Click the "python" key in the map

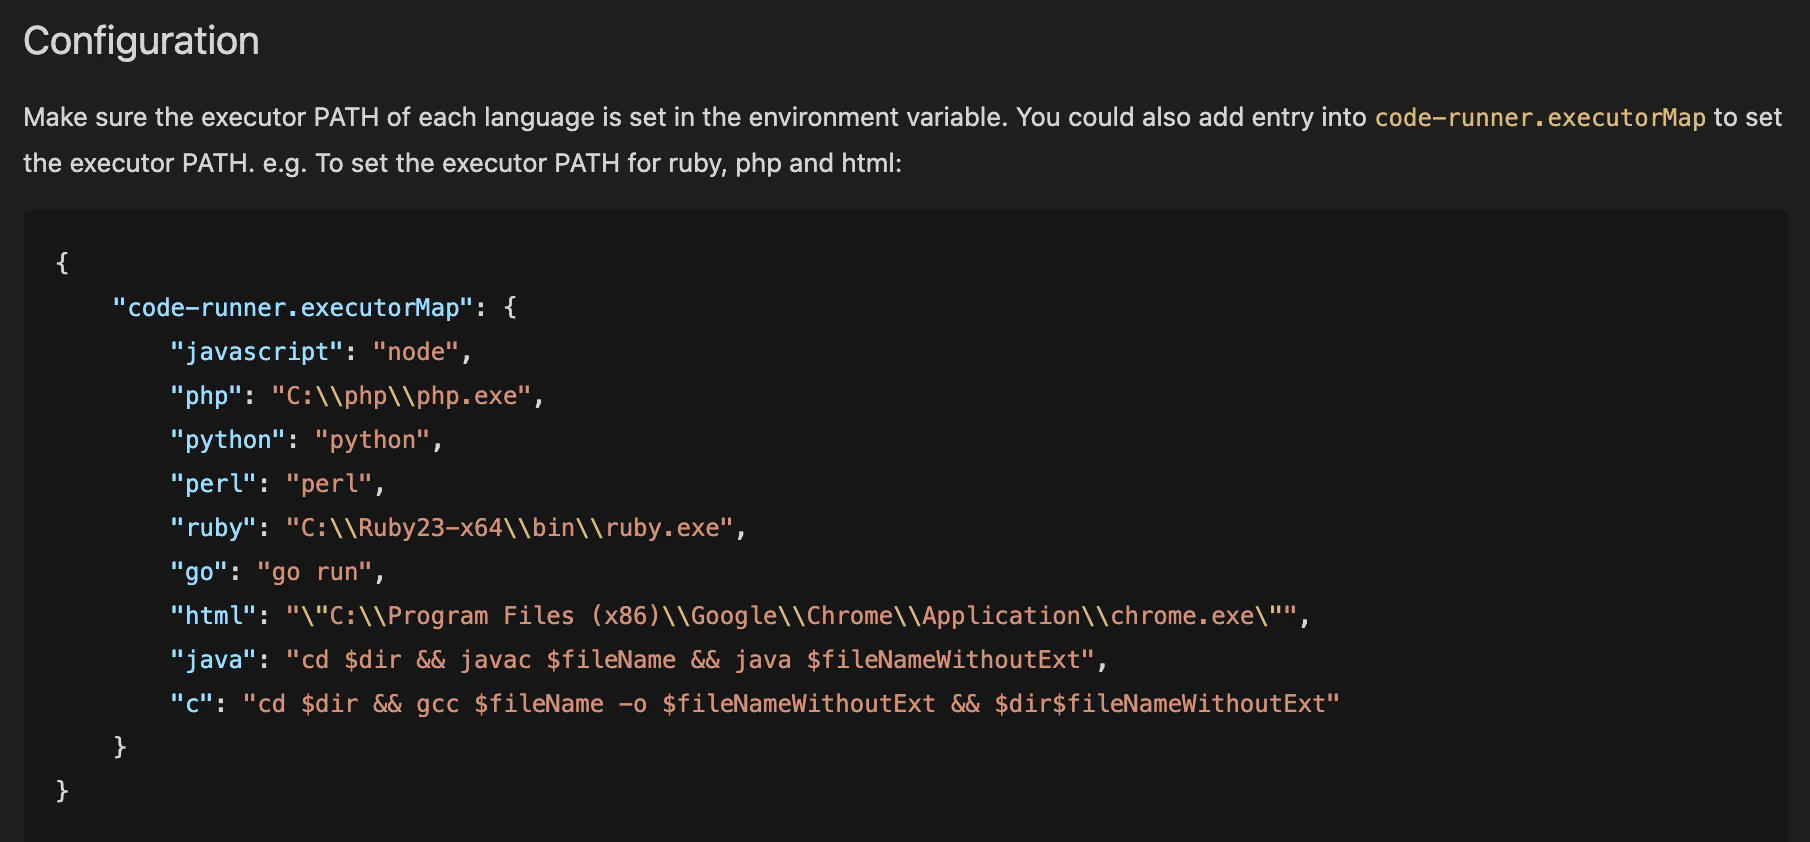[x=228, y=440]
